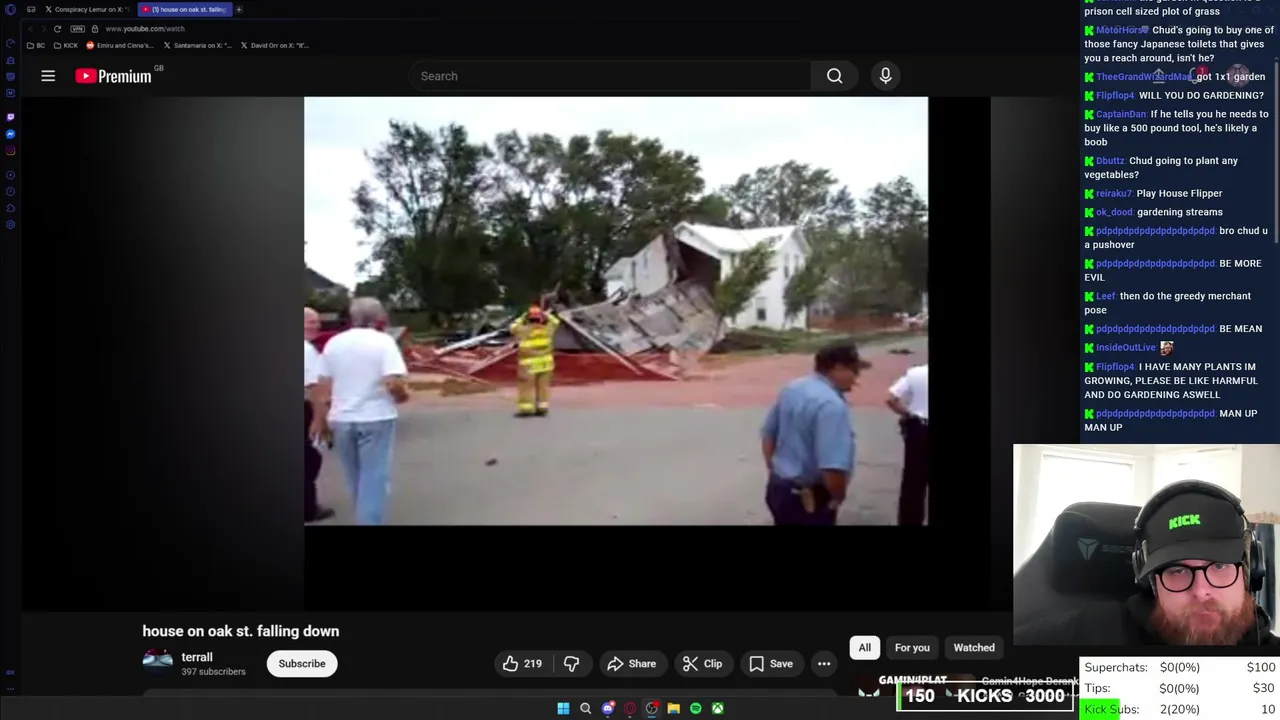Dislike the video with thumbs down icon

tap(571, 664)
